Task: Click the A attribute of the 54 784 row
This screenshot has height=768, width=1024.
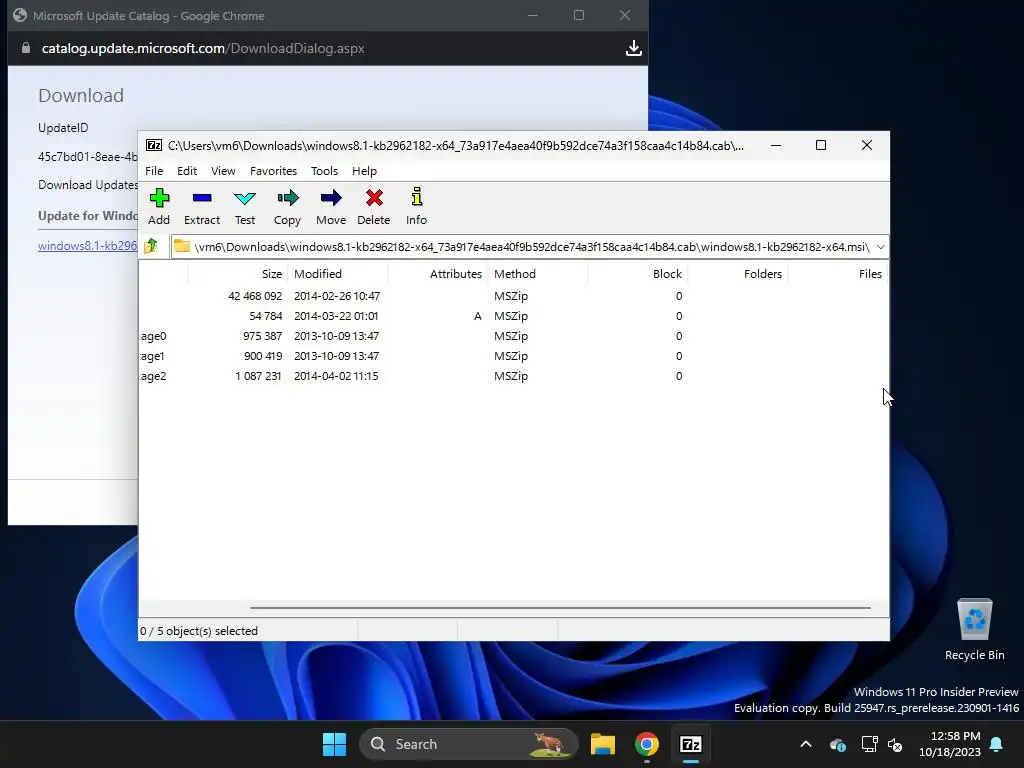Action: tap(477, 316)
